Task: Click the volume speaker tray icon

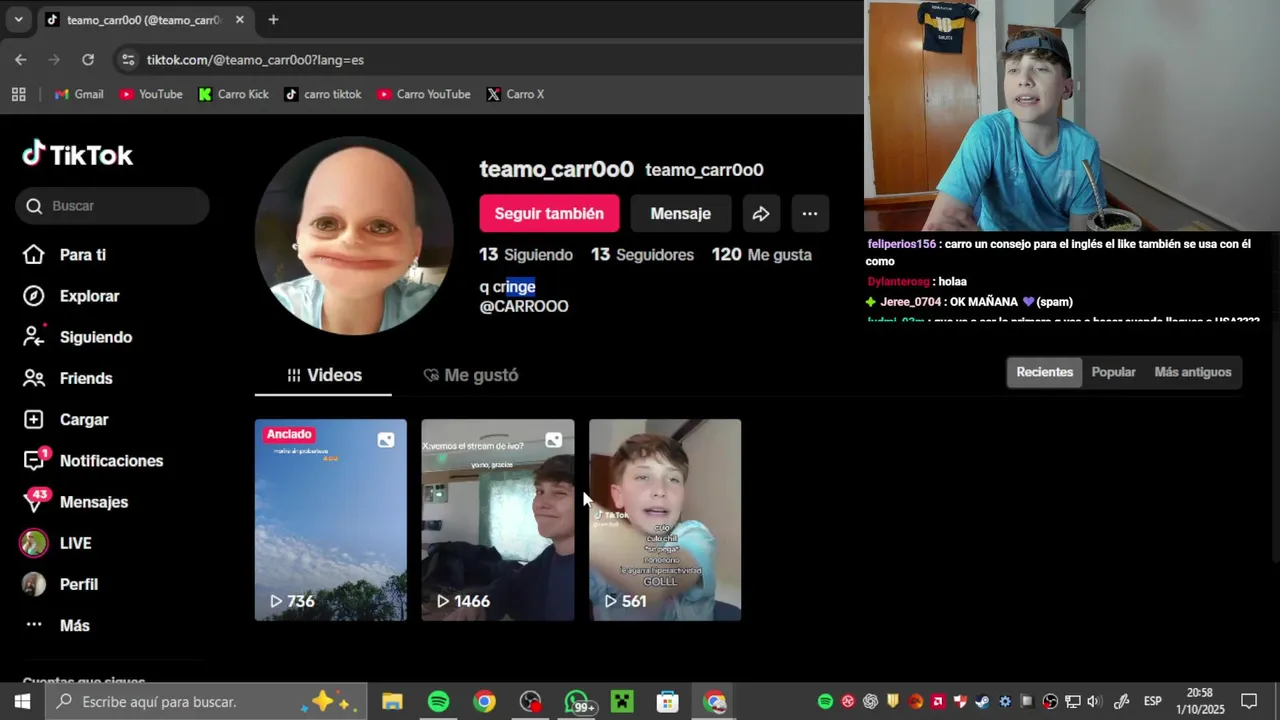Action: 1094,702
